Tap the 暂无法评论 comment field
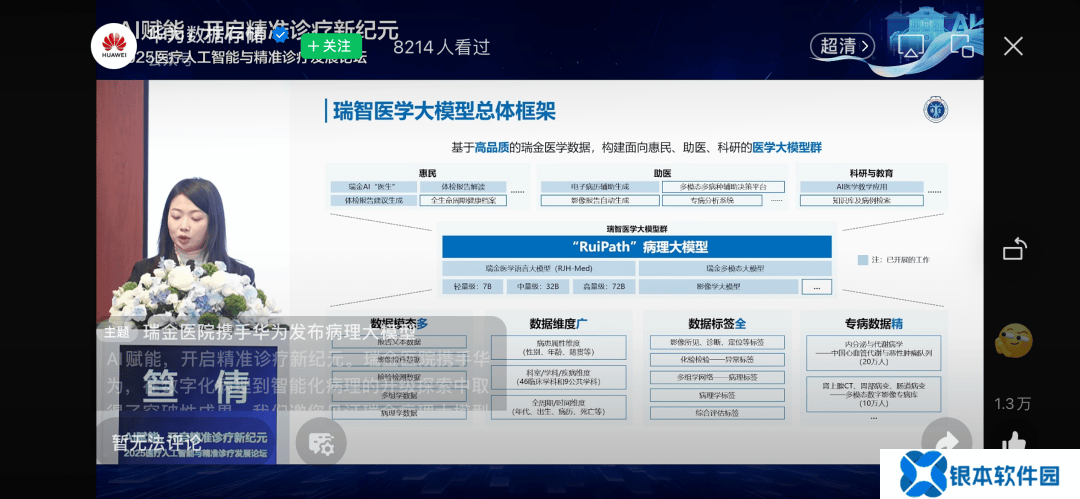 point(187,441)
